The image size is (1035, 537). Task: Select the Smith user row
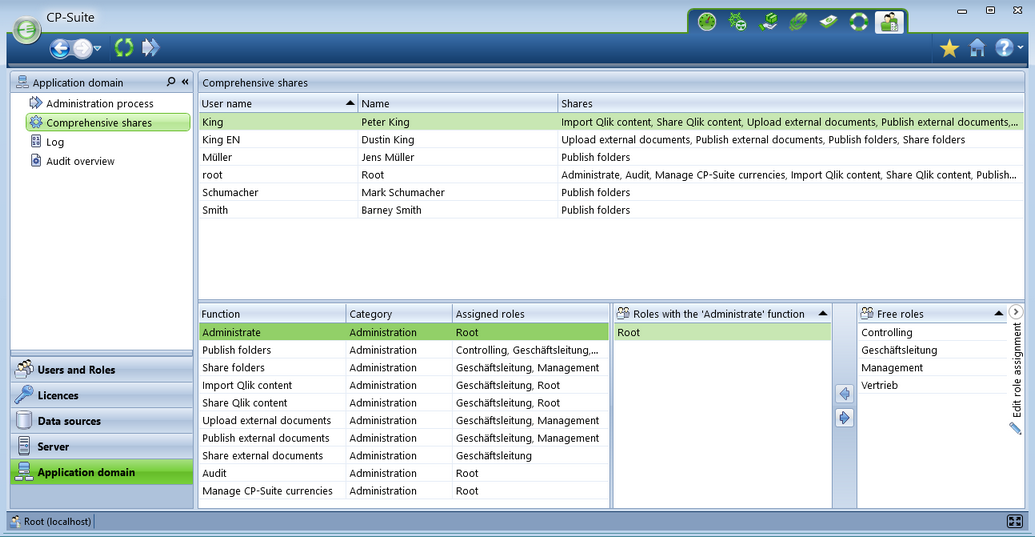(611, 210)
